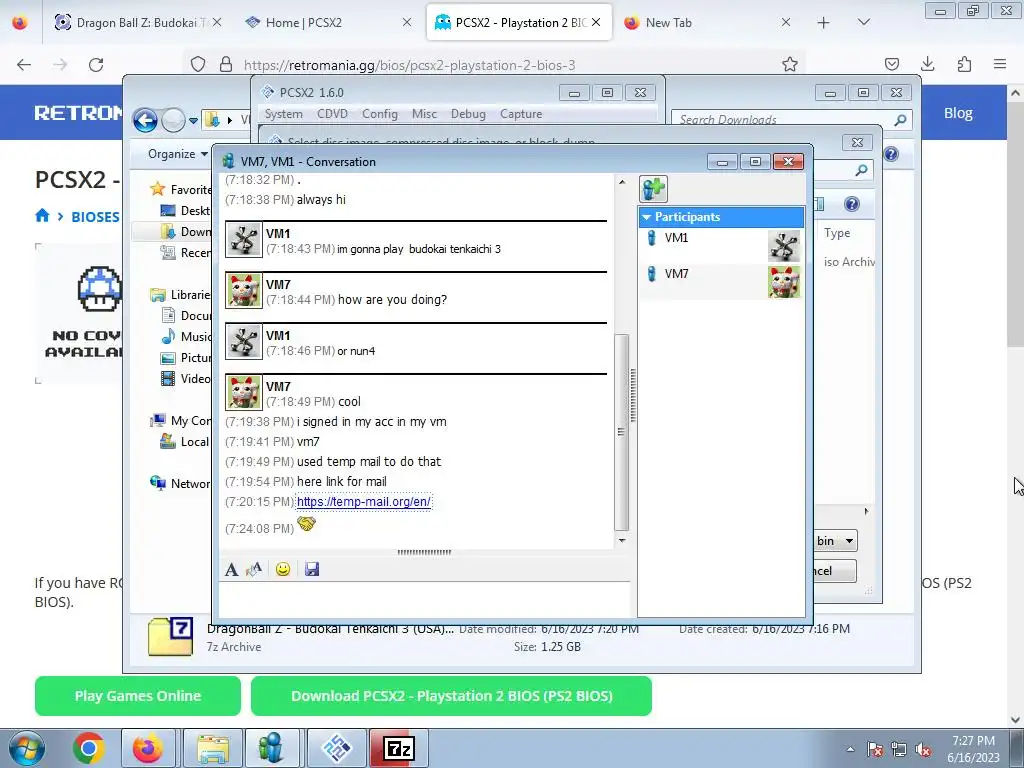The width and height of the screenshot is (1024, 768).
Task: Select Local Disk in Explorer sidebar
Action: pos(185,441)
